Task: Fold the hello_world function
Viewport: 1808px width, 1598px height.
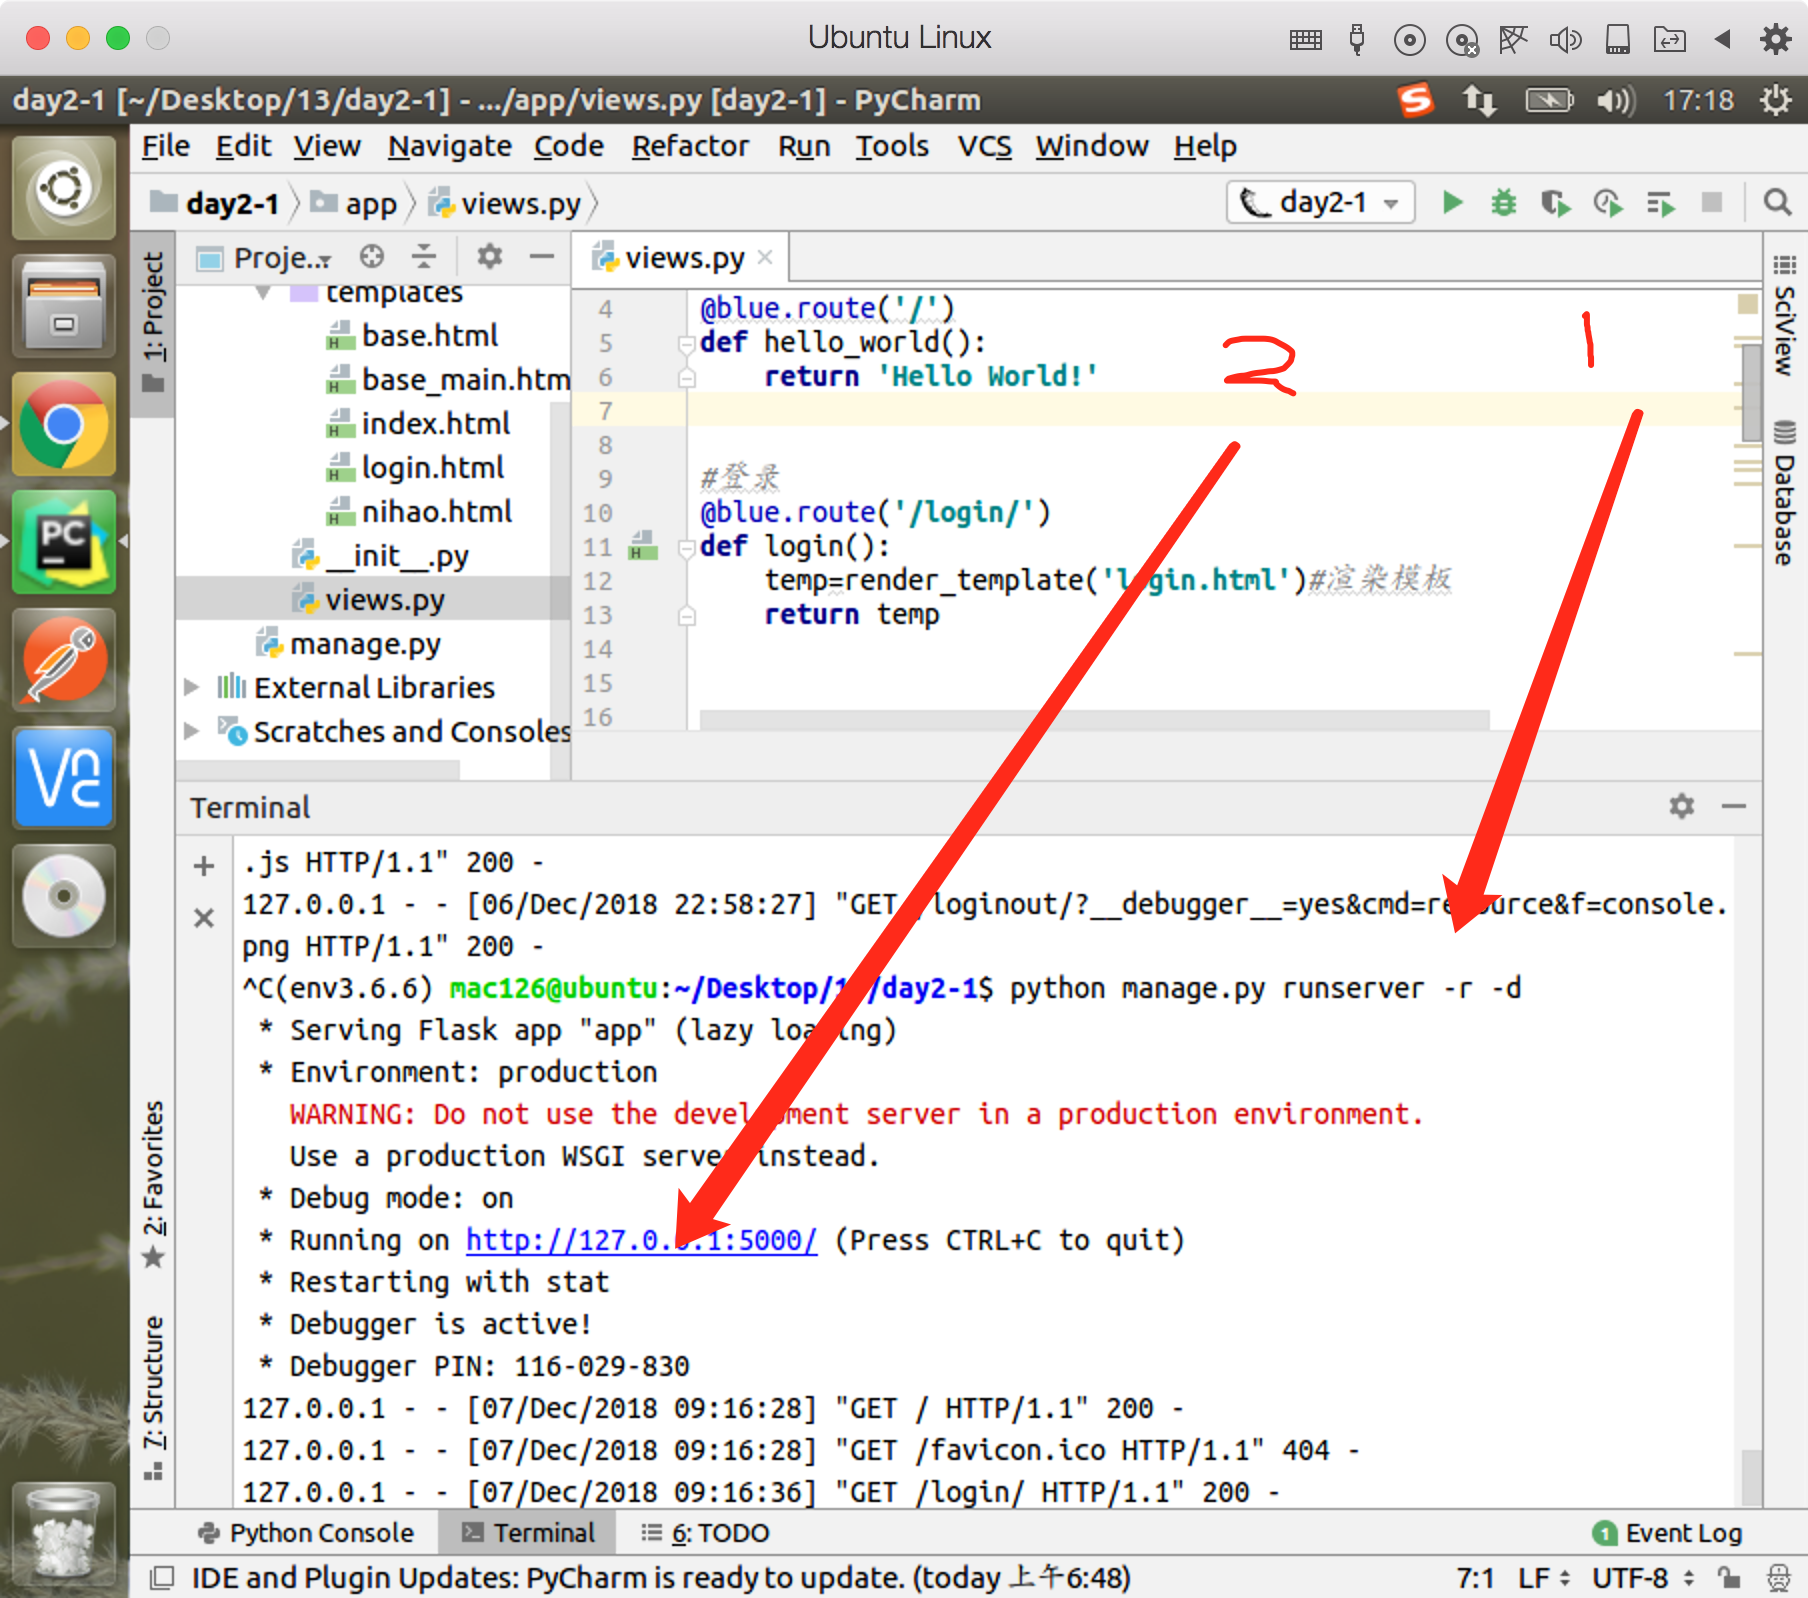Action: coord(686,344)
